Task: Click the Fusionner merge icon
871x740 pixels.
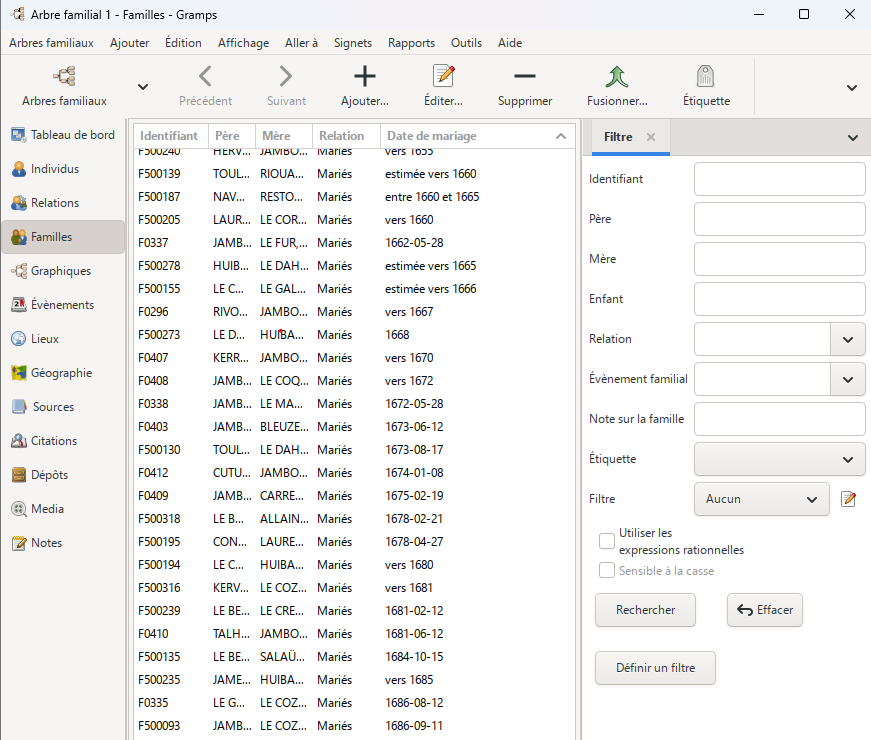Action: [x=616, y=77]
